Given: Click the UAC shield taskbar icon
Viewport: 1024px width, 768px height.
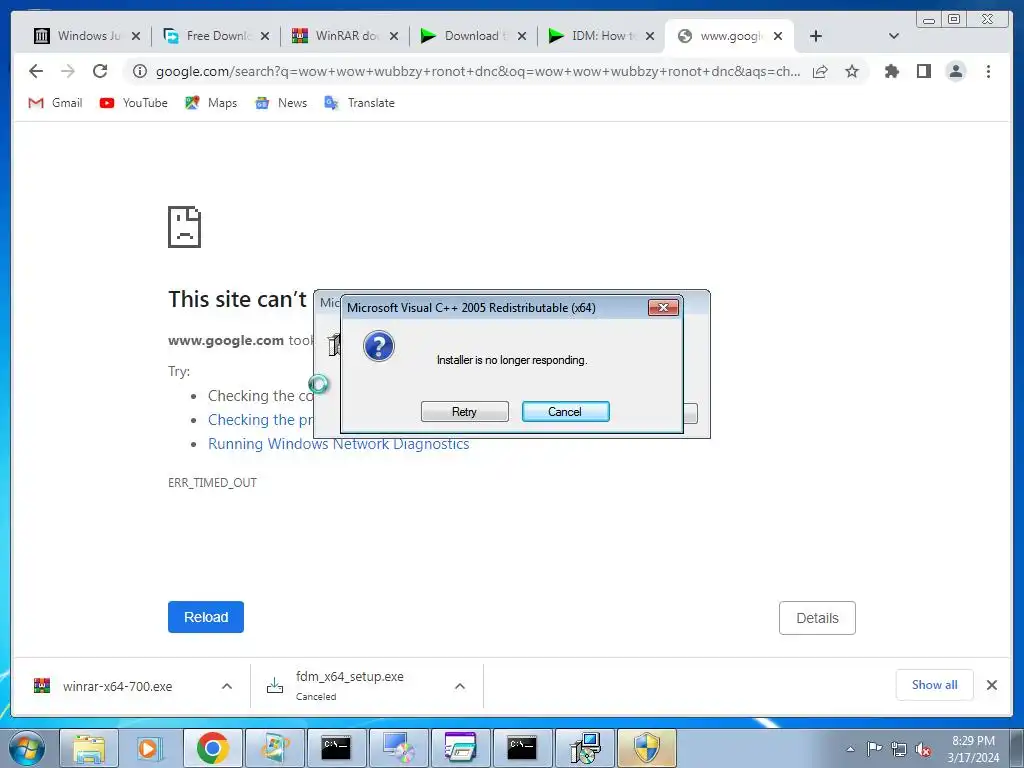Looking at the screenshot, I should pos(647,748).
